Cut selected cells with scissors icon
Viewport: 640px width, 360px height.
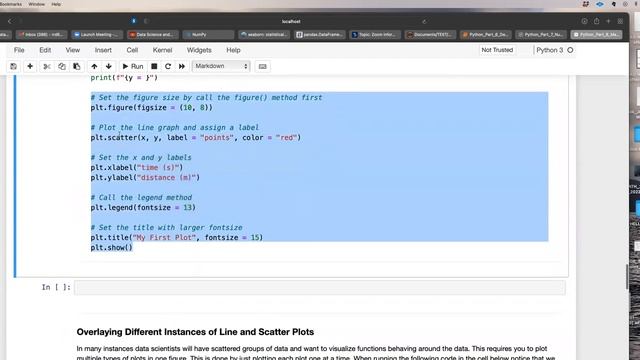tap(47, 66)
